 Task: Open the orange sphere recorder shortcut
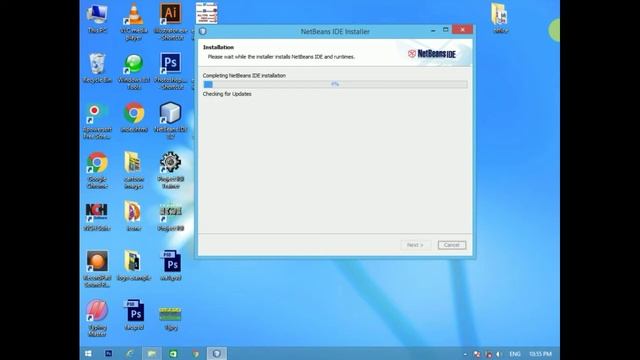[97, 269]
